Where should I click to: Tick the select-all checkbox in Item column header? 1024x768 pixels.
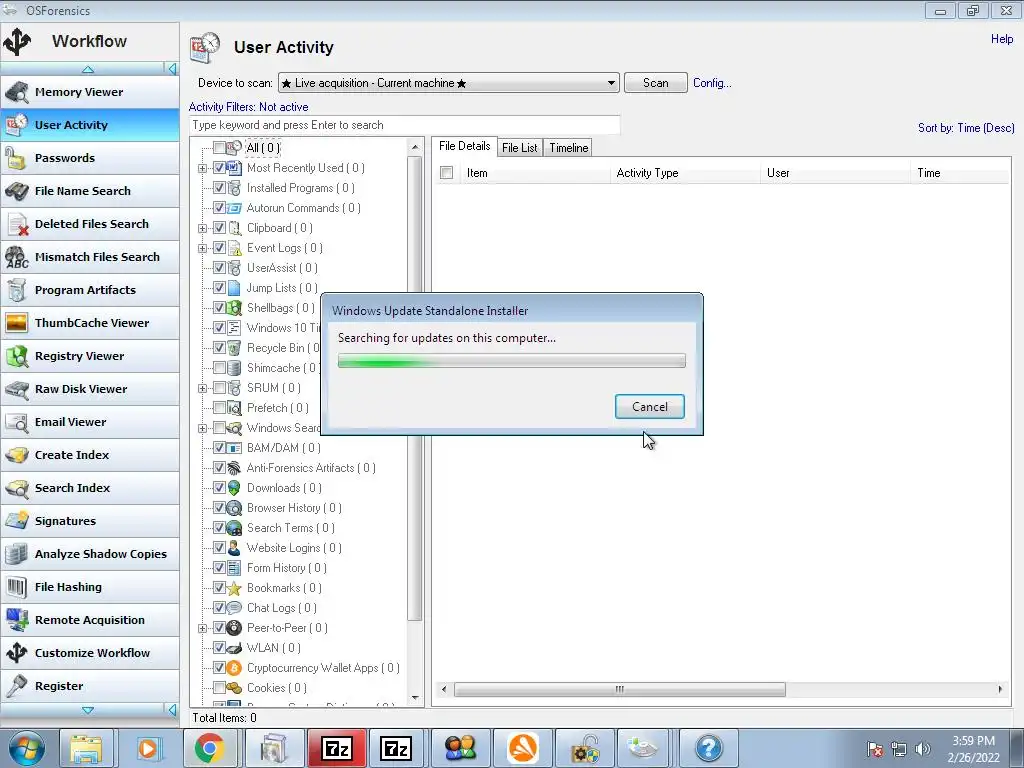coord(447,173)
